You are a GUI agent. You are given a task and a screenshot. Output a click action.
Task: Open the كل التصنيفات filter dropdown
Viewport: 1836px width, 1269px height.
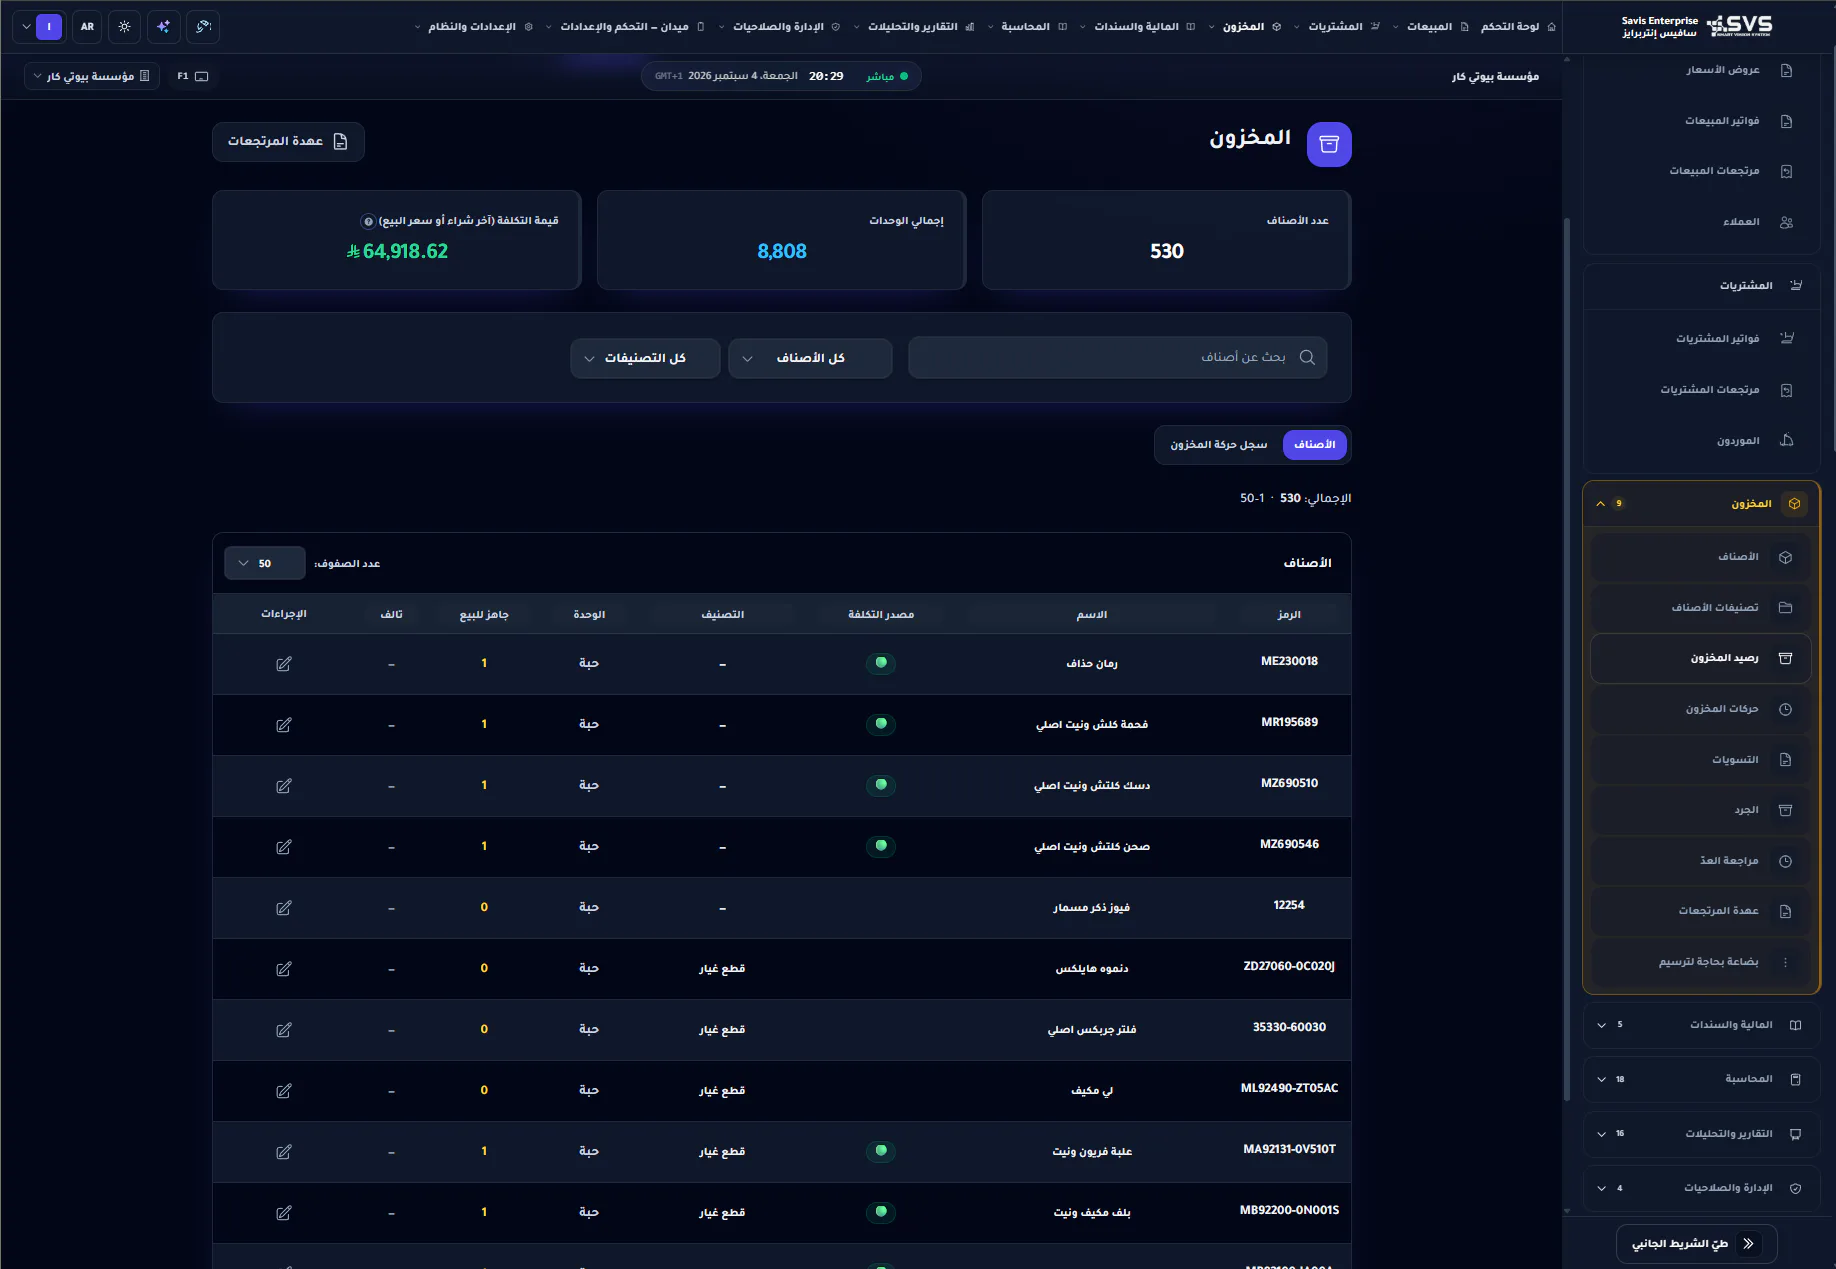pos(645,358)
